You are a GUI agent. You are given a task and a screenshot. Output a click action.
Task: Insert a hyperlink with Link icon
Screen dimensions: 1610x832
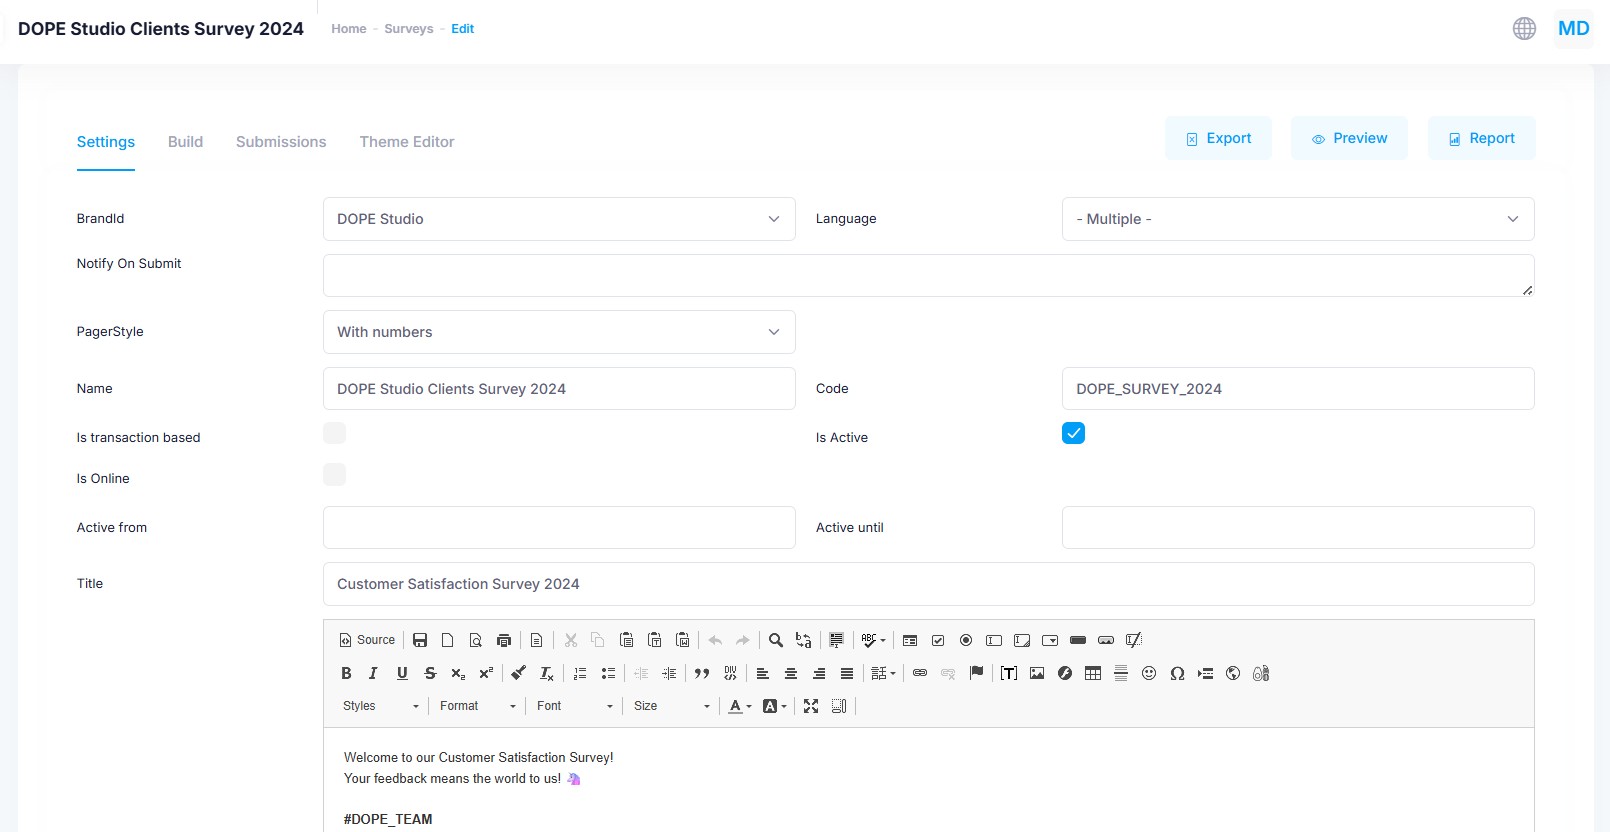click(920, 673)
